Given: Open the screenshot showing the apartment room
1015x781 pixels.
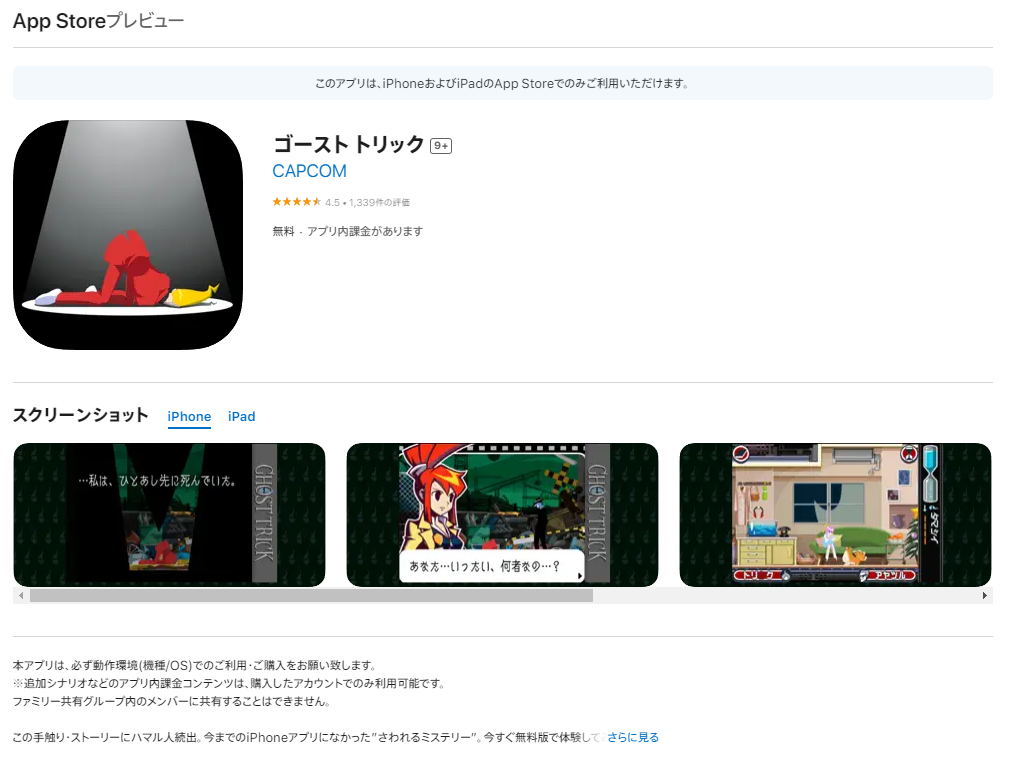Looking at the screenshot, I should click(x=835, y=514).
